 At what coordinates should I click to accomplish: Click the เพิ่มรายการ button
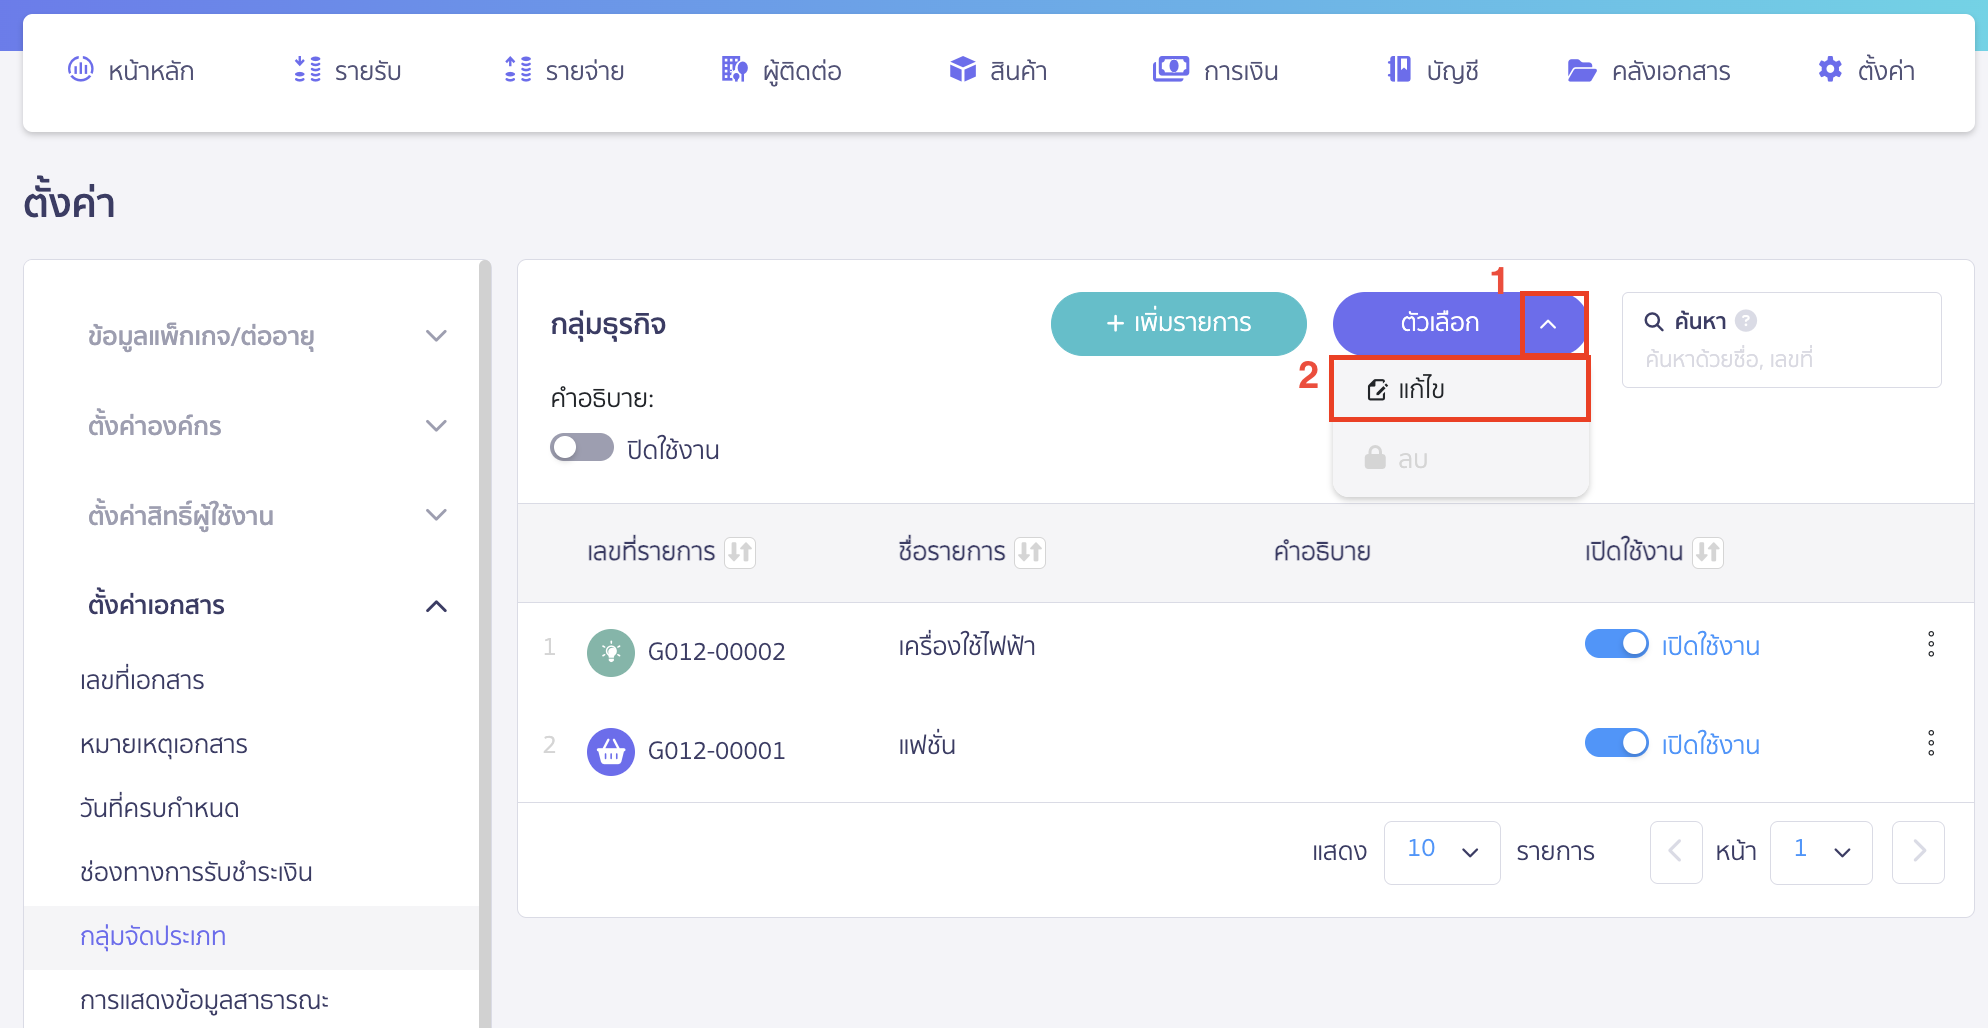pos(1178,323)
